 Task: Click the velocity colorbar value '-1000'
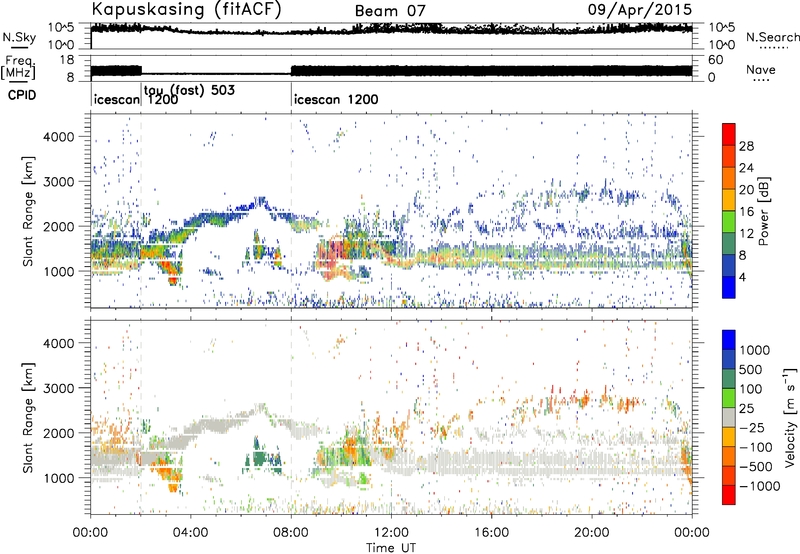click(x=760, y=486)
